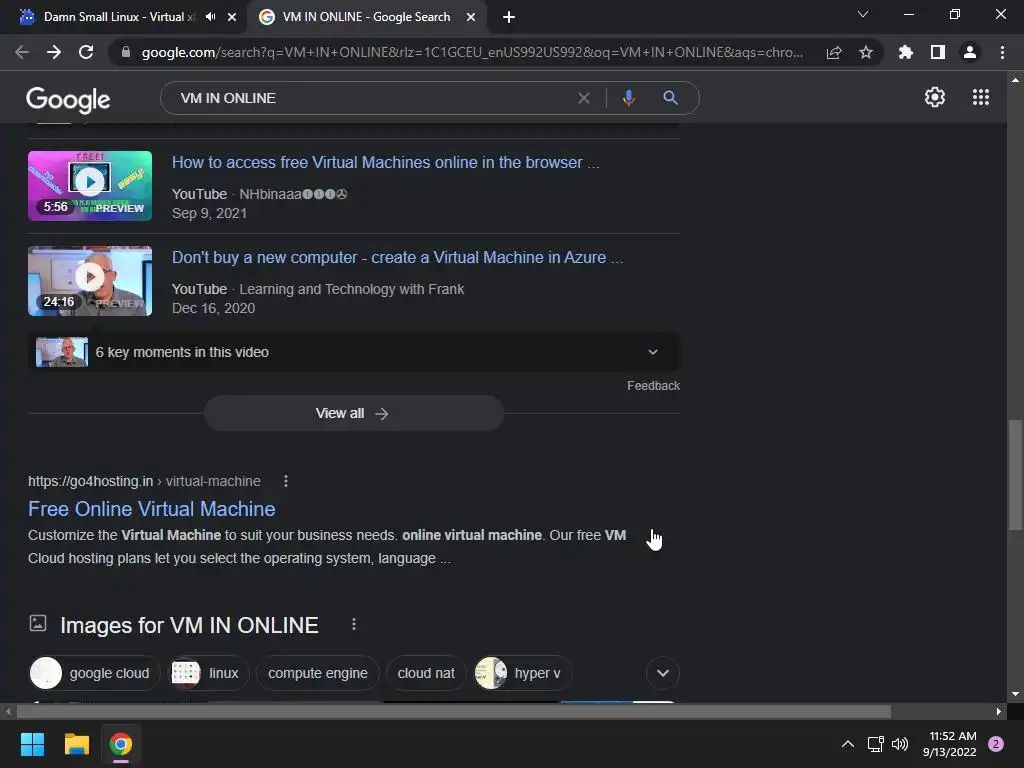
Task: Play the 5:56 video thumbnail preview
Action: [90, 185]
